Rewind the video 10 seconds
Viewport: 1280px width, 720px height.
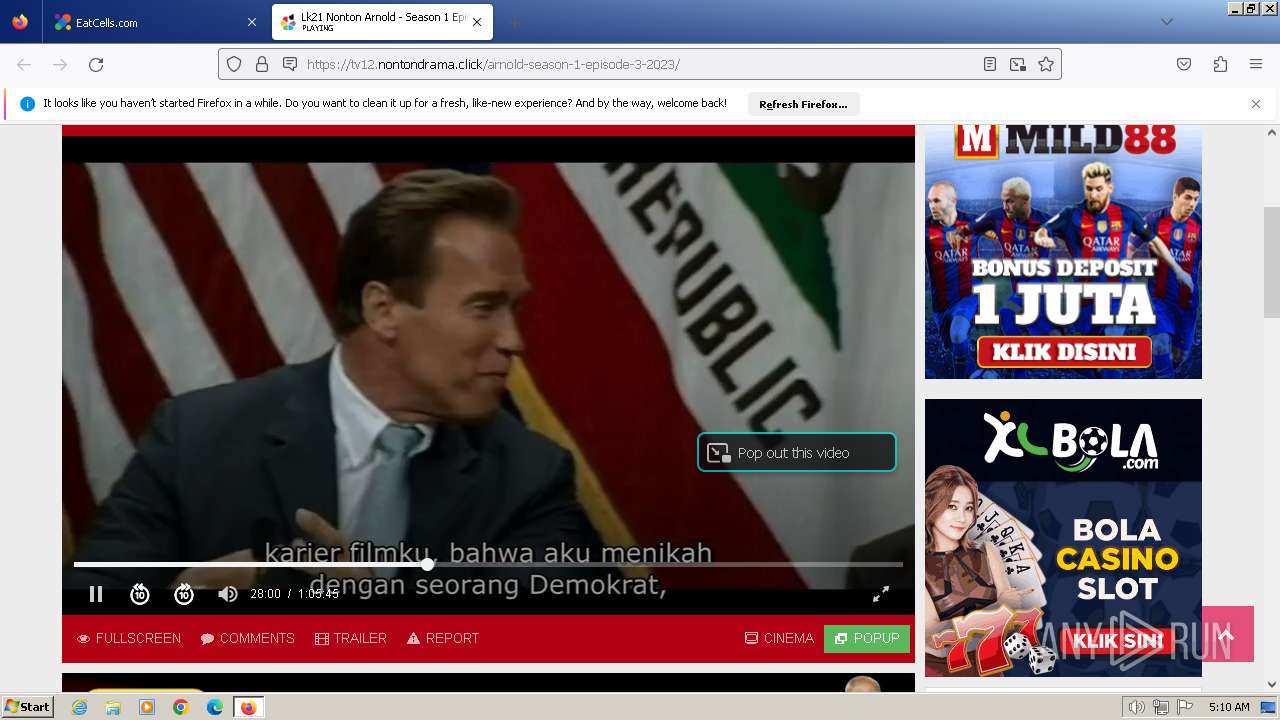pos(140,594)
